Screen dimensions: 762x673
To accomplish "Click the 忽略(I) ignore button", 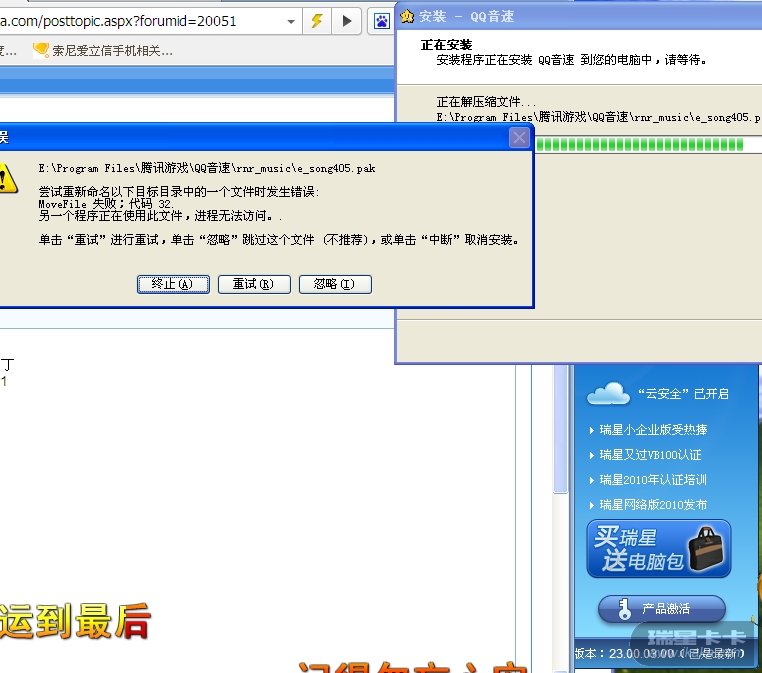I will click(x=335, y=284).
